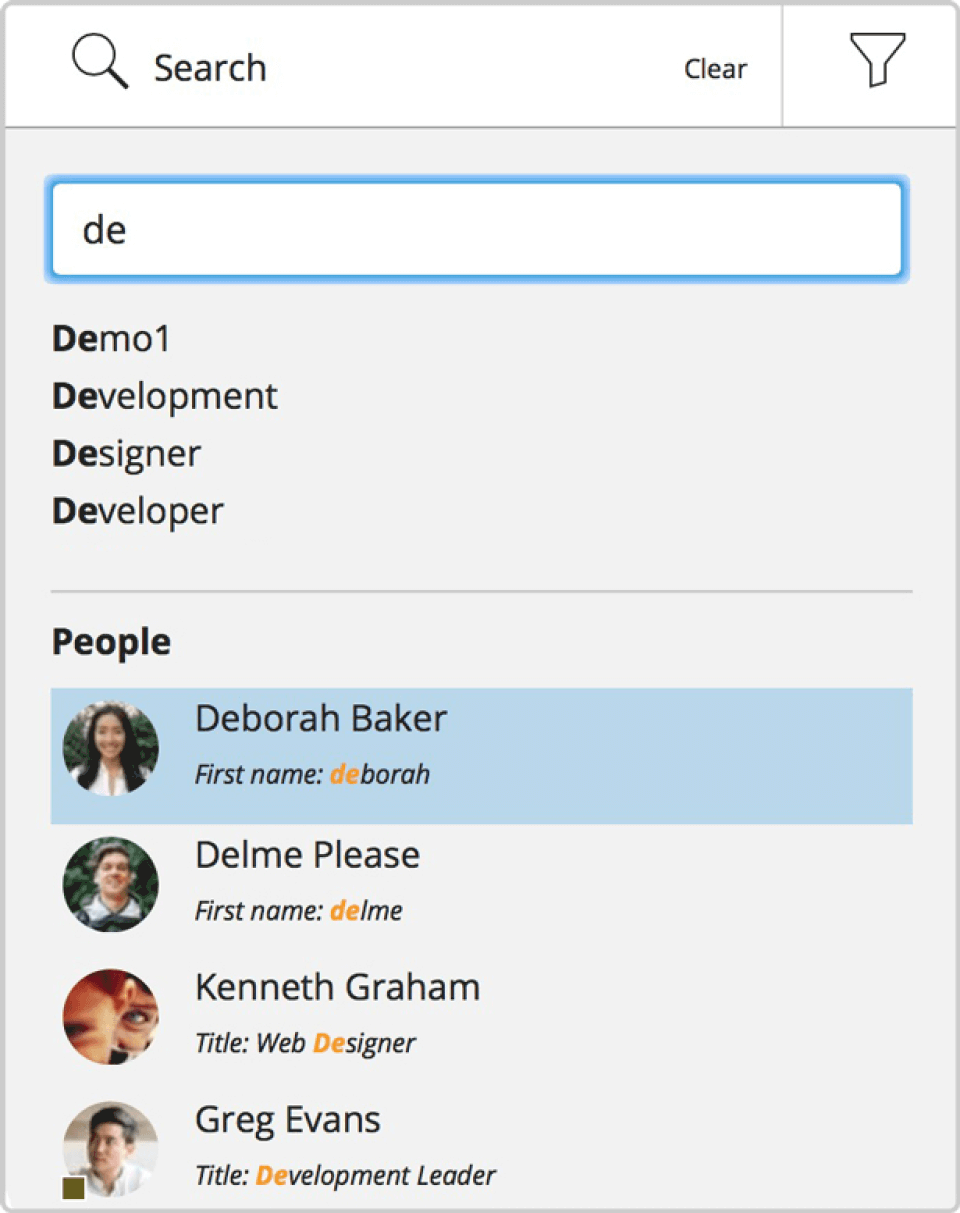Choose the Development suggestion
Viewport: 960px width, 1213px height.
pos(165,397)
